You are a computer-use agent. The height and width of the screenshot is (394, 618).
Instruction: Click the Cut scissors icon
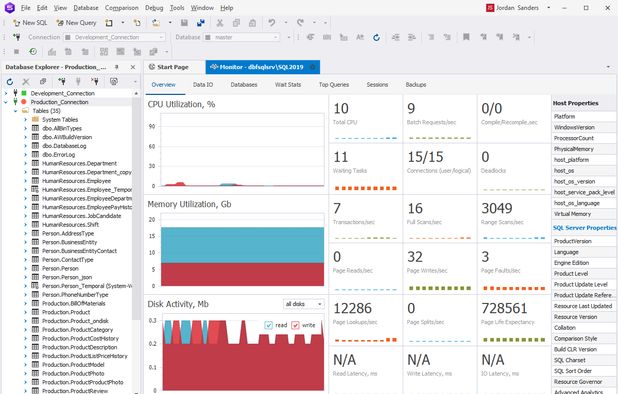click(220, 23)
